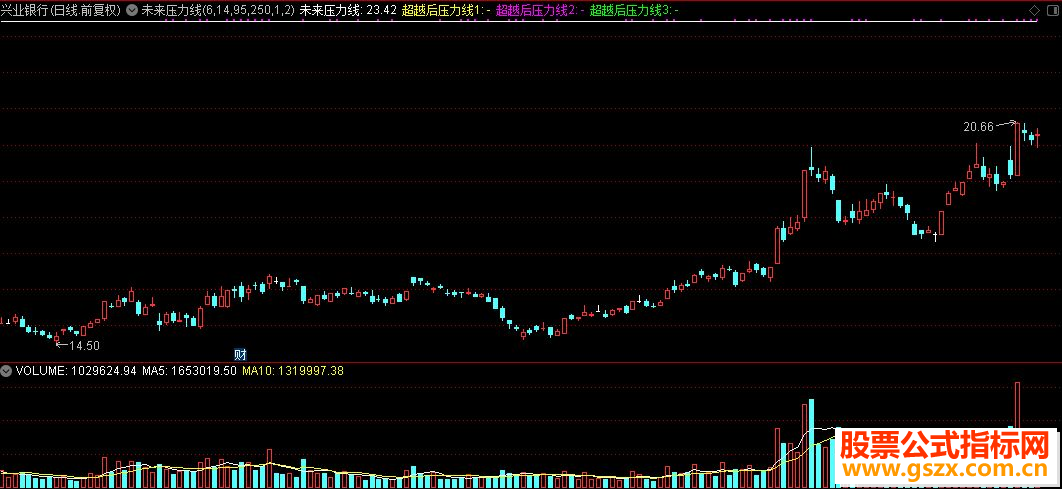Open the dropdown beside 兴业银行(日线.前复权)

tap(131, 11)
